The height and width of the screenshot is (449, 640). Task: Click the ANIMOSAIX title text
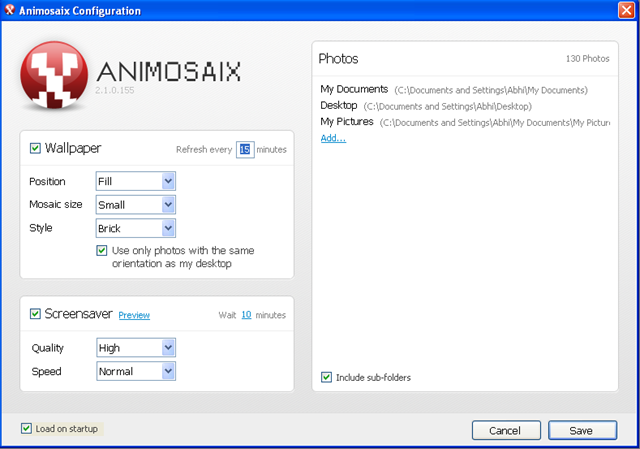[169, 71]
